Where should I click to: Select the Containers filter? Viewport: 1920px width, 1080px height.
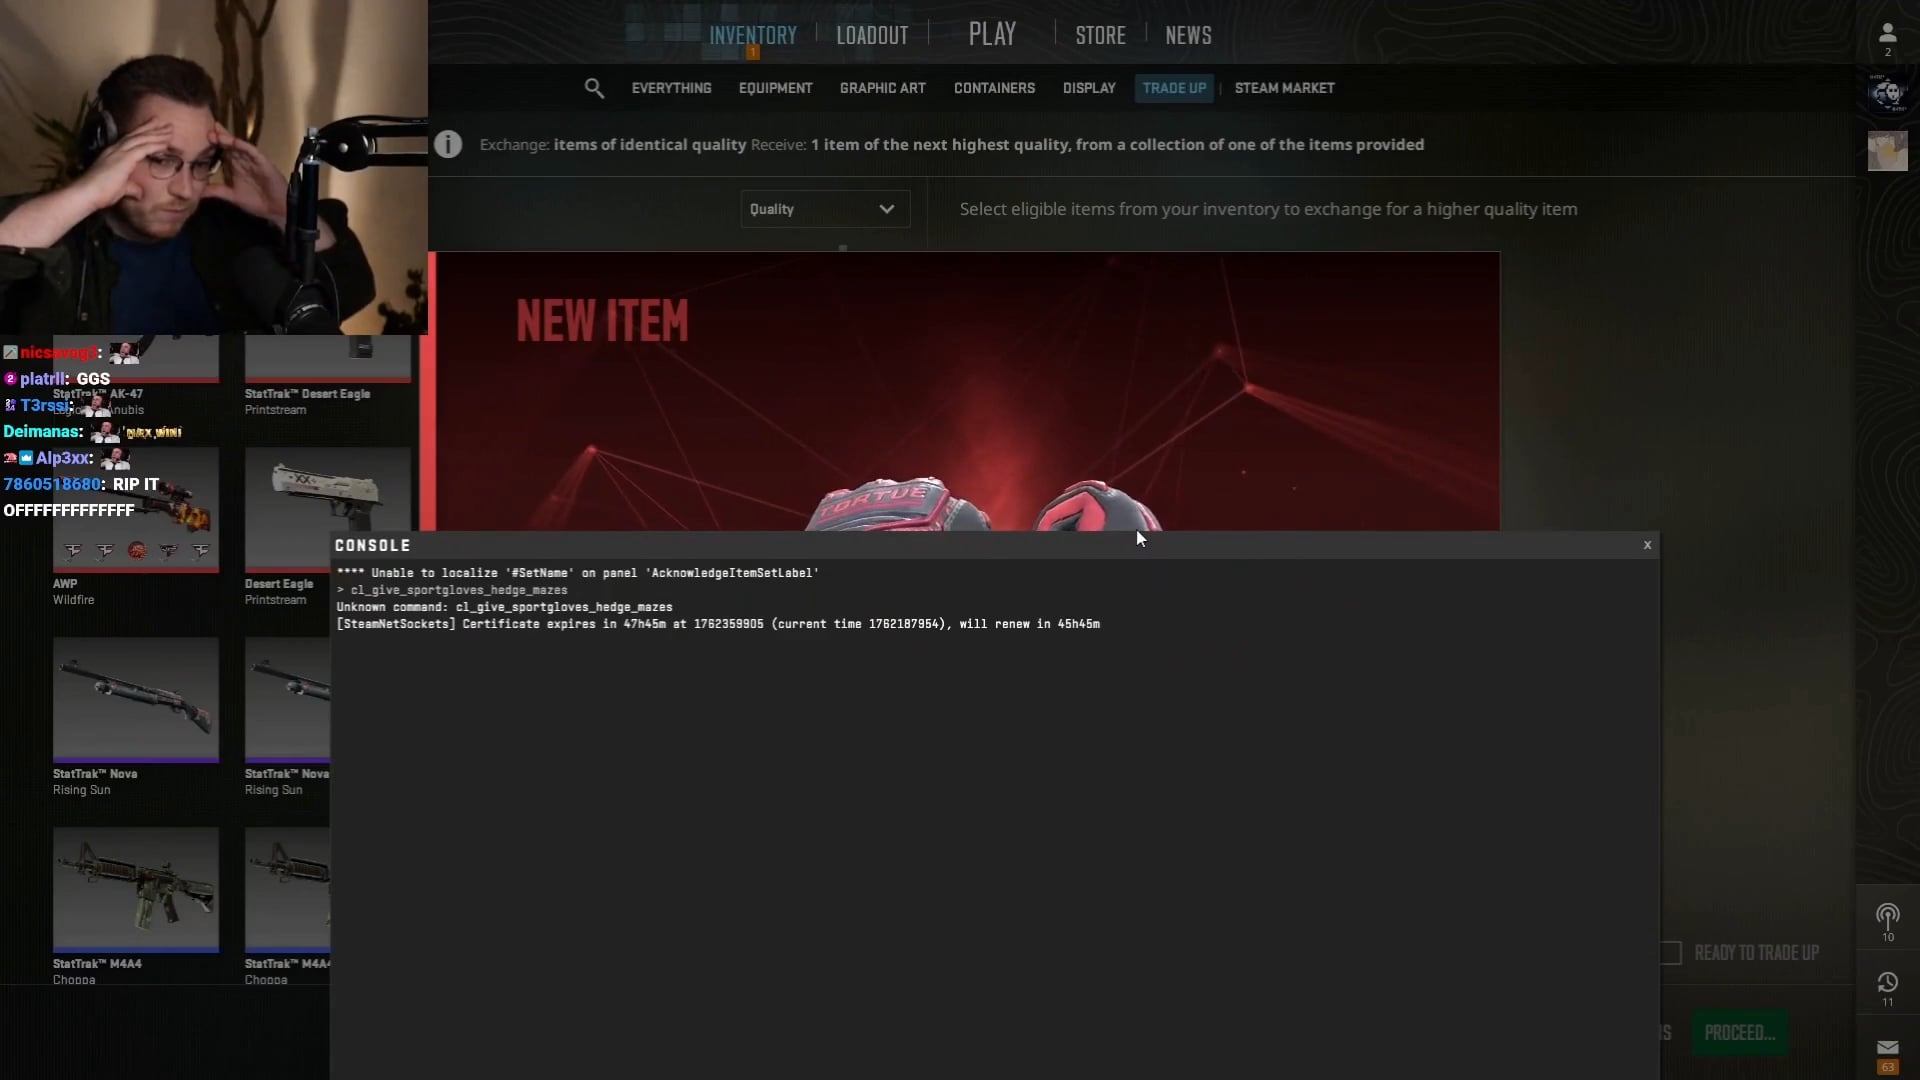tap(994, 88)
